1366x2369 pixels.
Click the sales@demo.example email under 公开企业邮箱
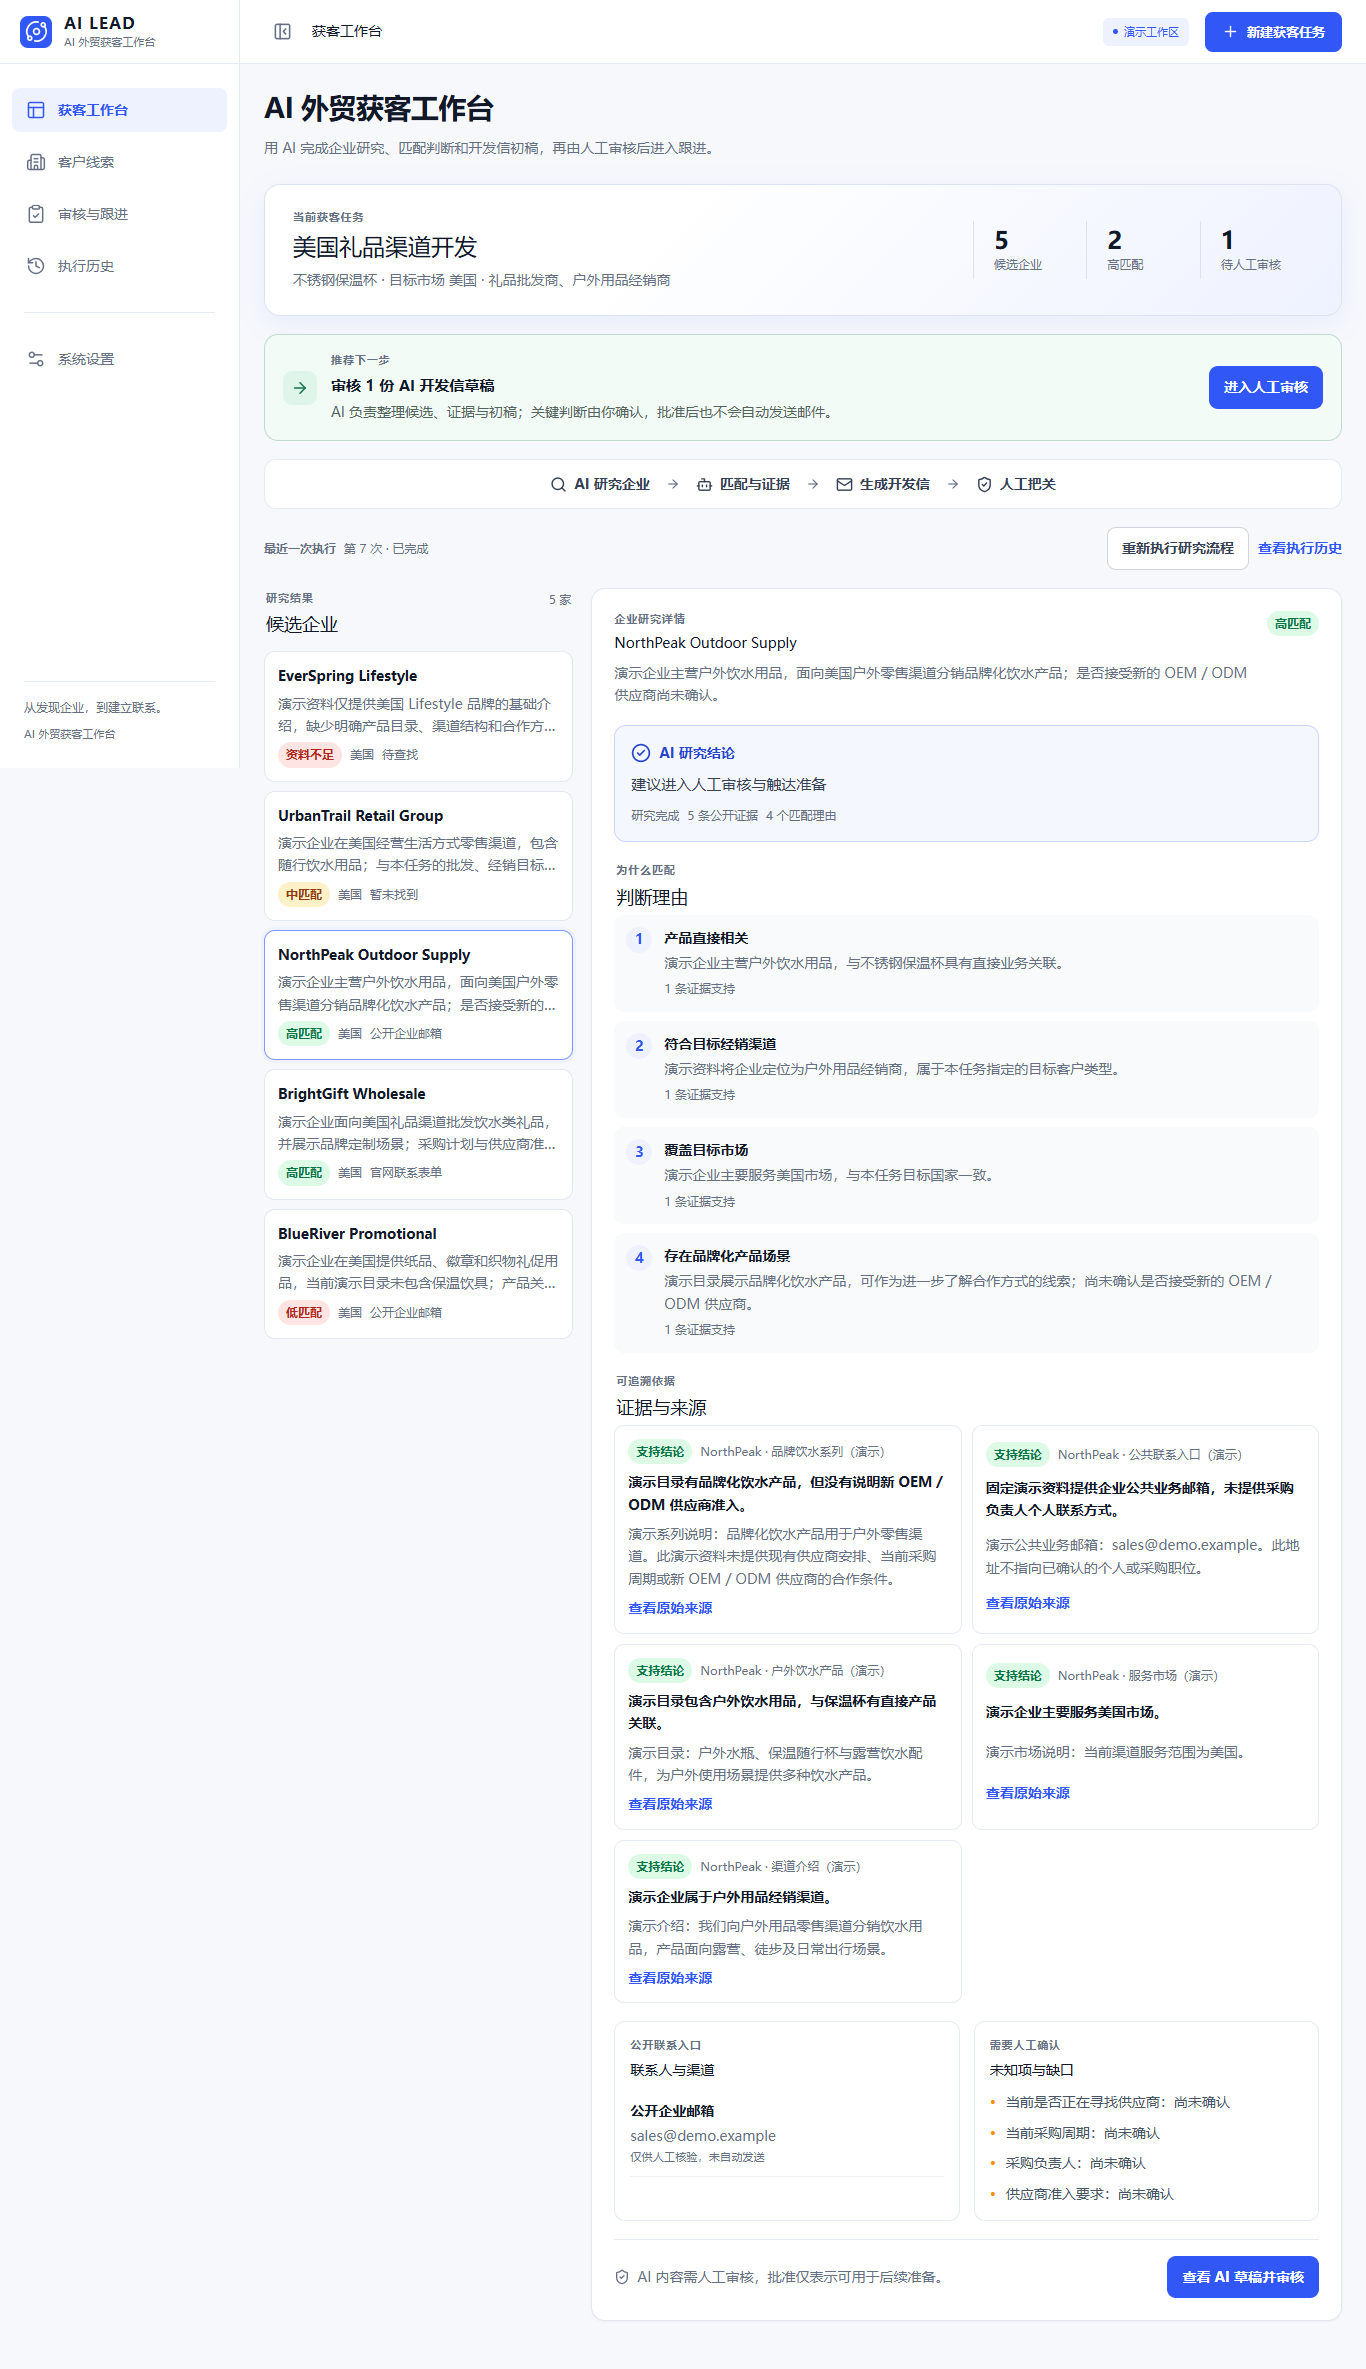pos(703,2136)
